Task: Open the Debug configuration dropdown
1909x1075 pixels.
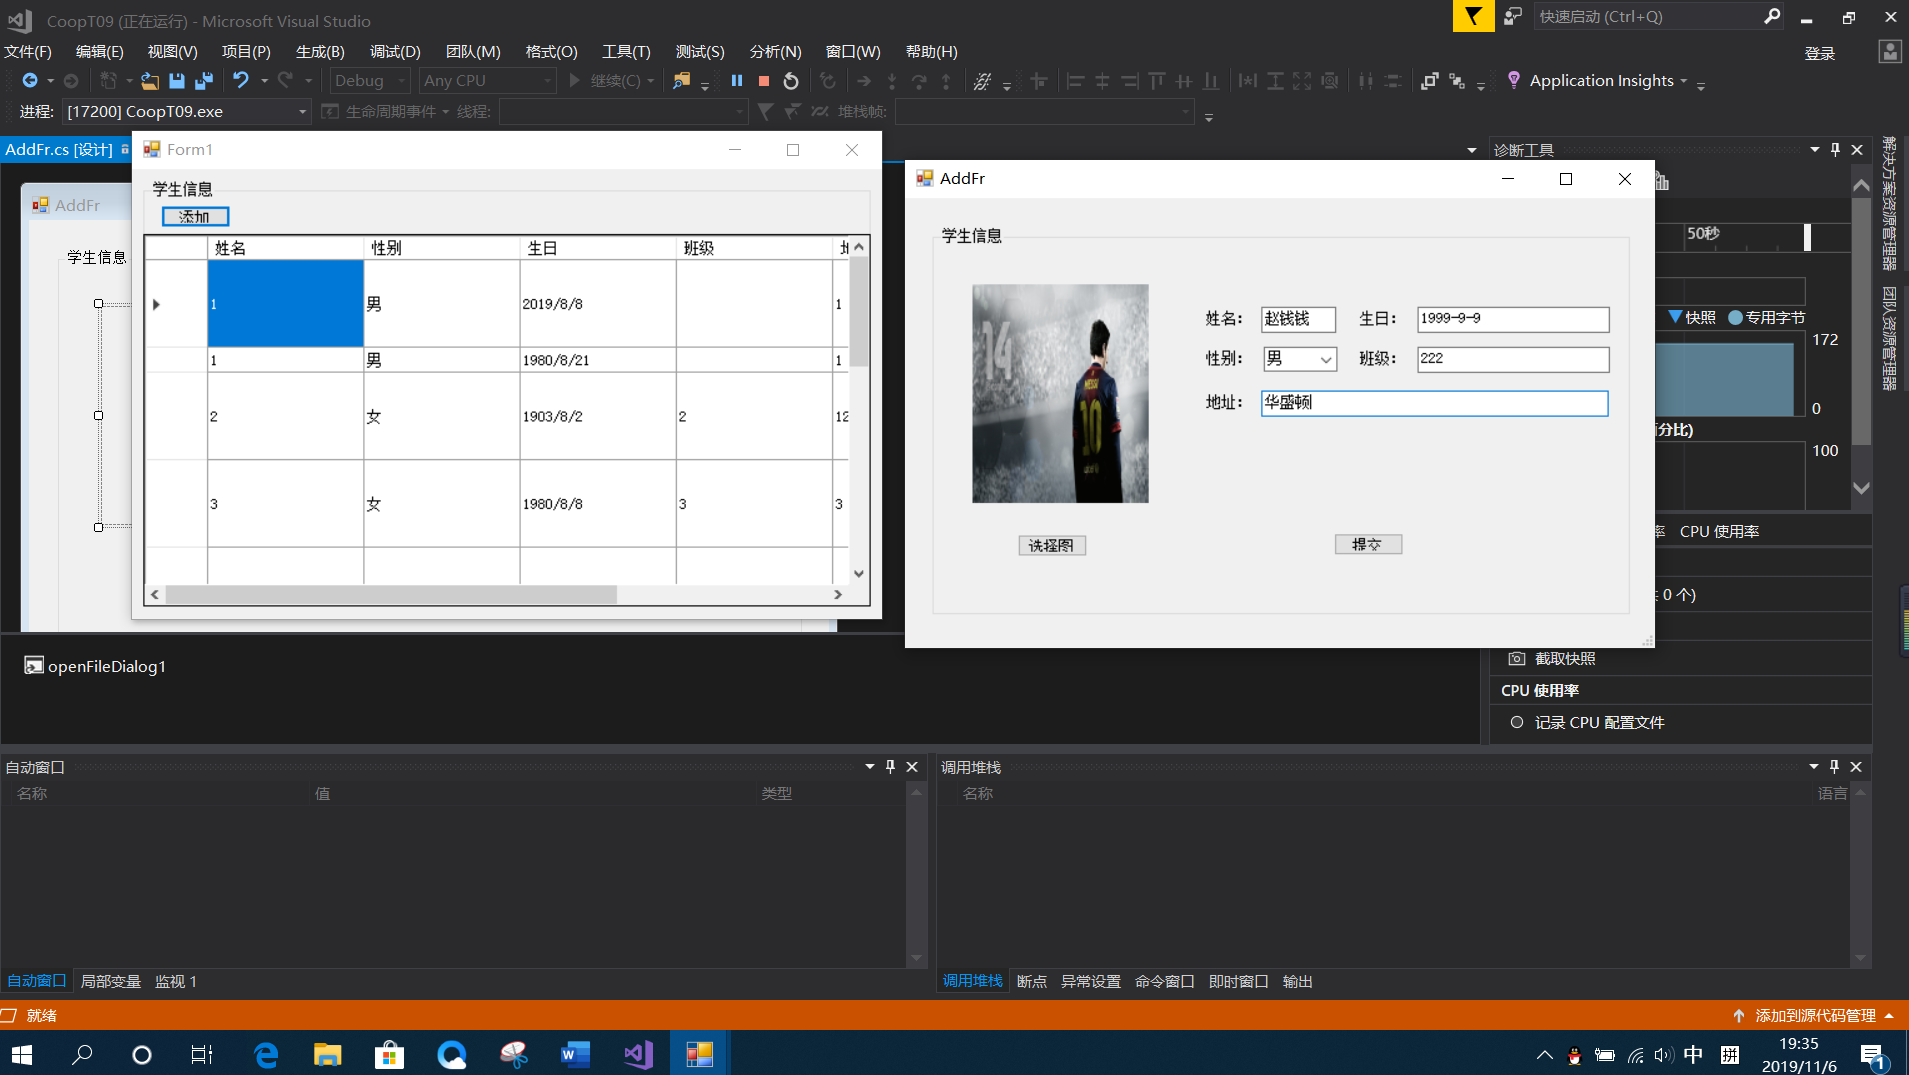Action: click(x=369, y=81)
